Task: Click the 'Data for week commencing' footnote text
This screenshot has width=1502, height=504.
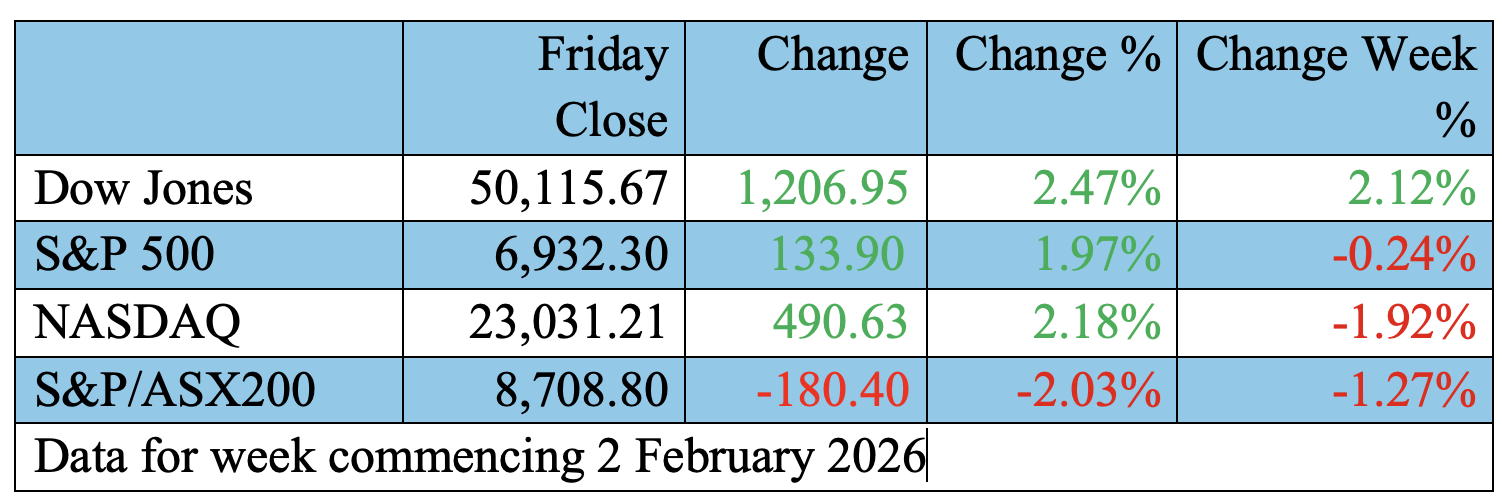Action: point(480,456)
